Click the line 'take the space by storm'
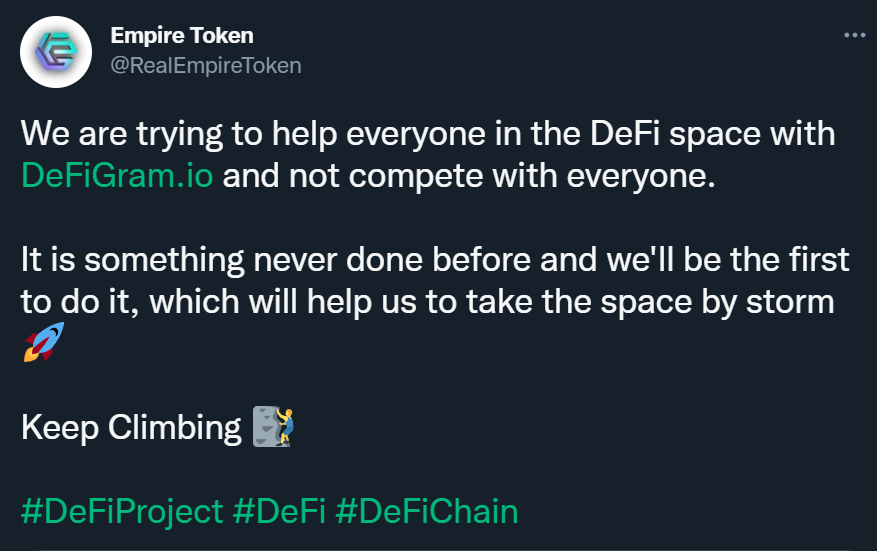 pyautogui.click(x=650, y=302)
